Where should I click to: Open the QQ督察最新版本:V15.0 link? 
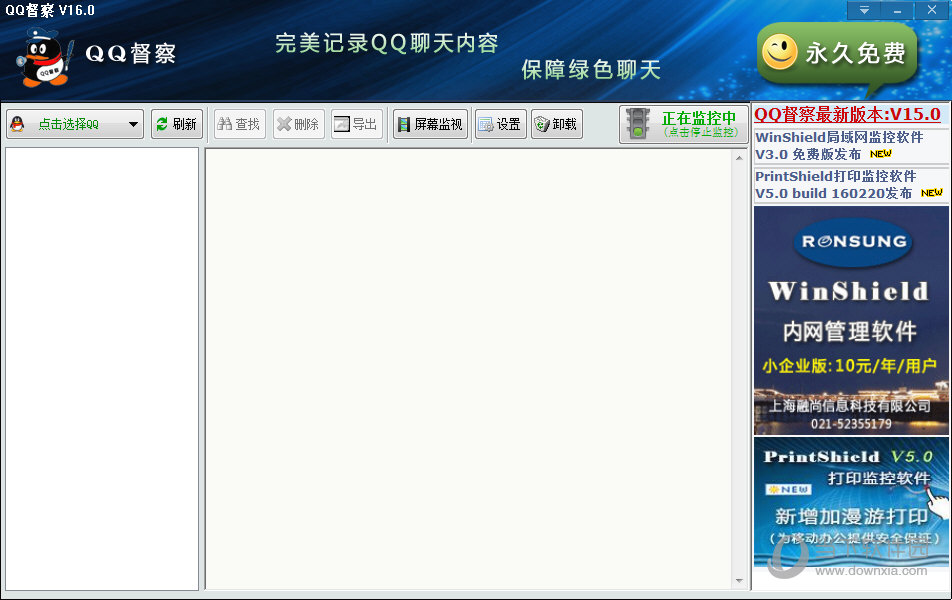coord(848,114)
